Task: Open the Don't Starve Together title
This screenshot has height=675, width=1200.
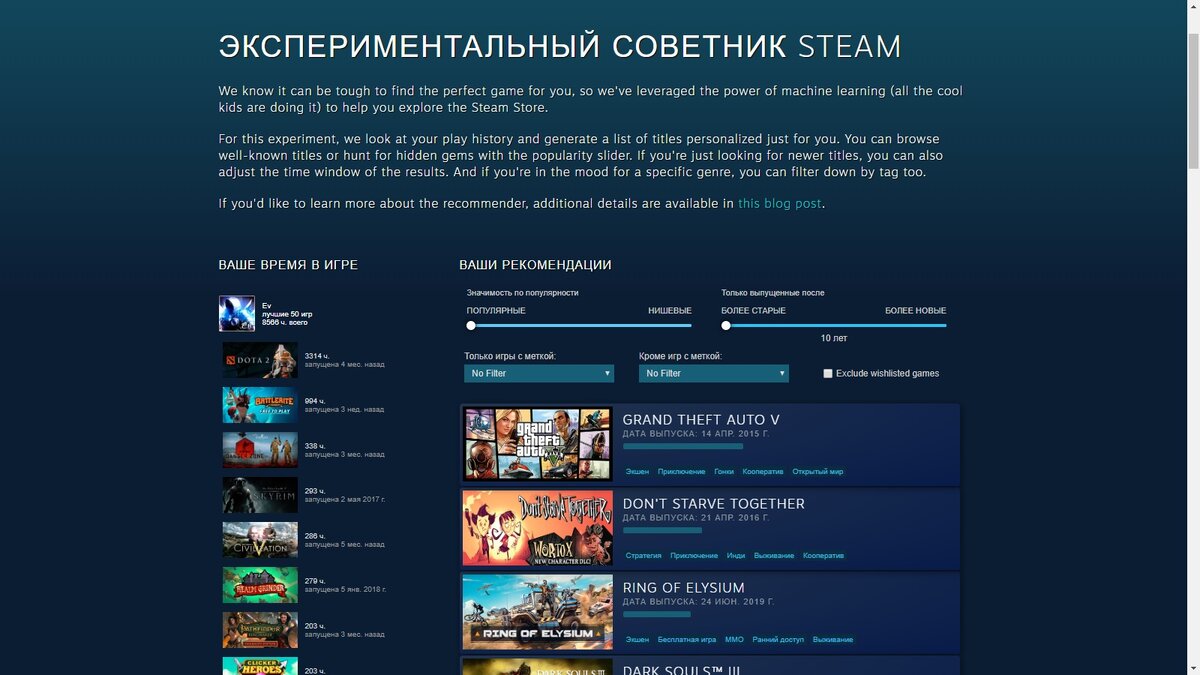Action: [714, 504]
